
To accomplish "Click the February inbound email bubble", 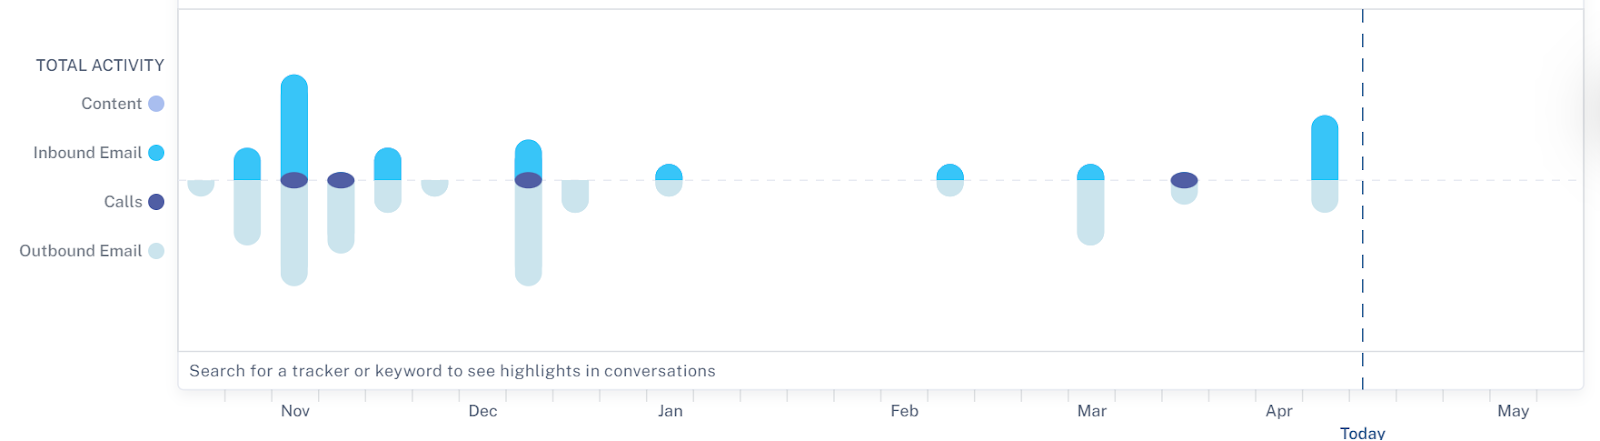I will [950, 172].
